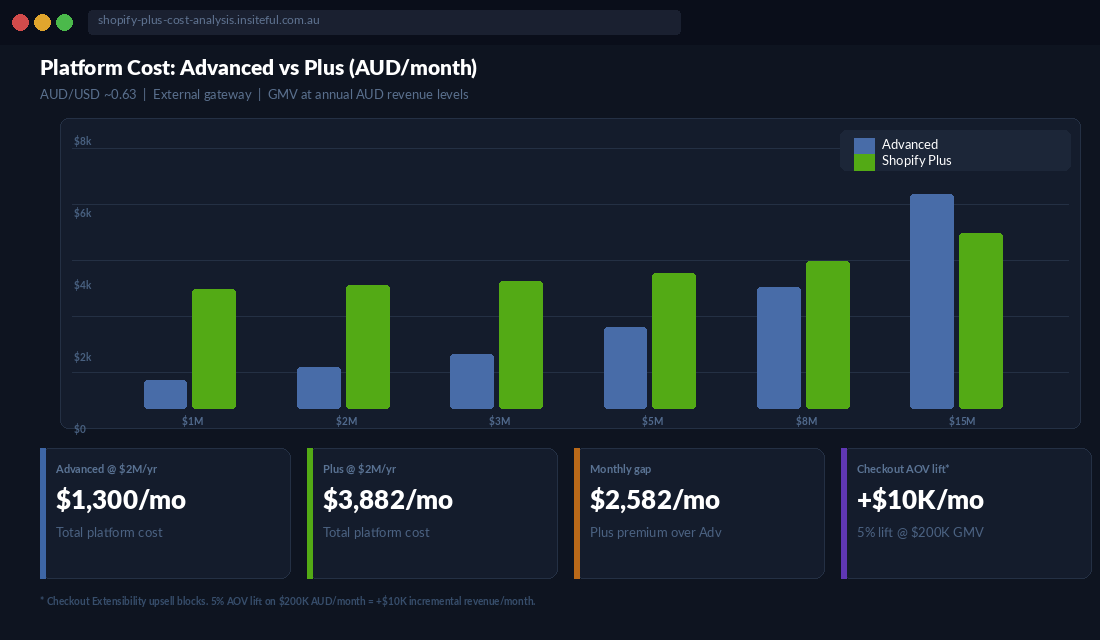1100x640 pixels.
Task: Click the $2M x-axis label
Action: point(346,421)
